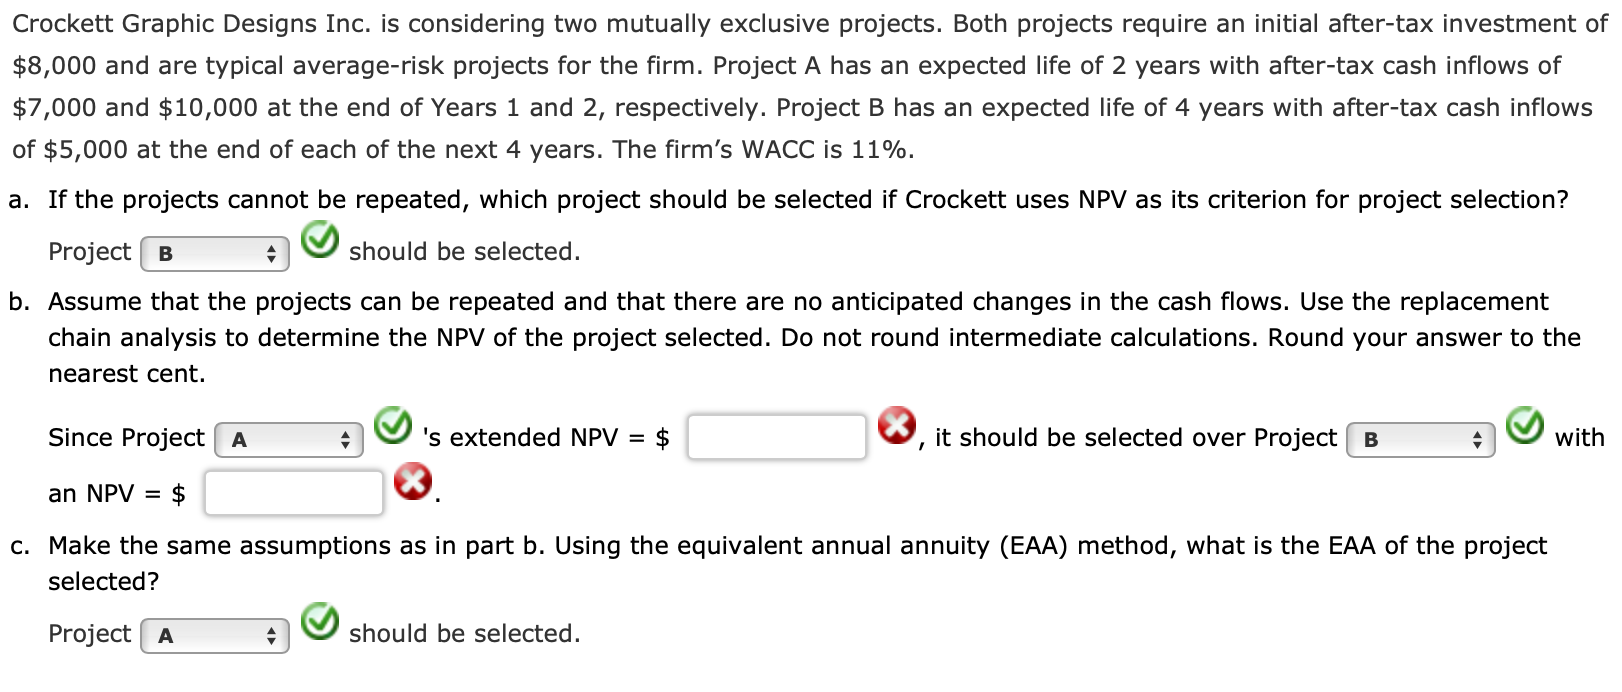Screen dimensions: 1622x692
Task: Open the part c Project dropdown showing A
Action: (215, 636)
